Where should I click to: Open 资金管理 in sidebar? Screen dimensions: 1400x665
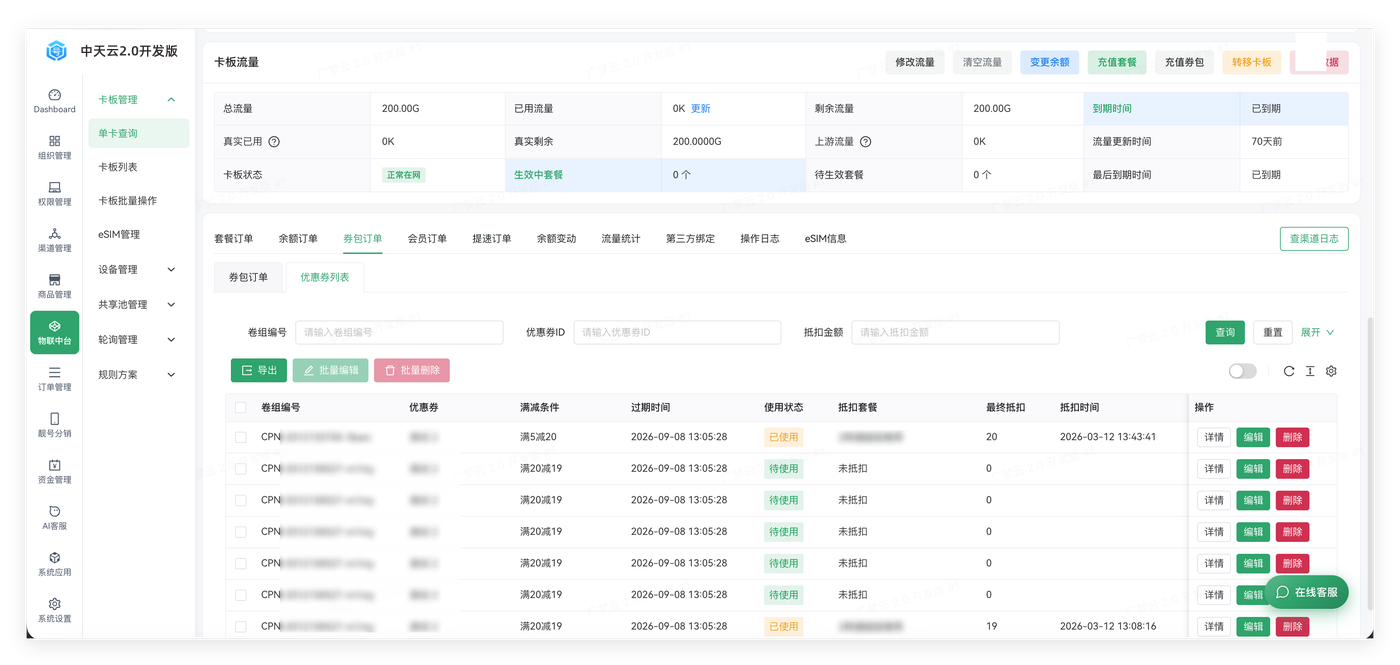54,471
